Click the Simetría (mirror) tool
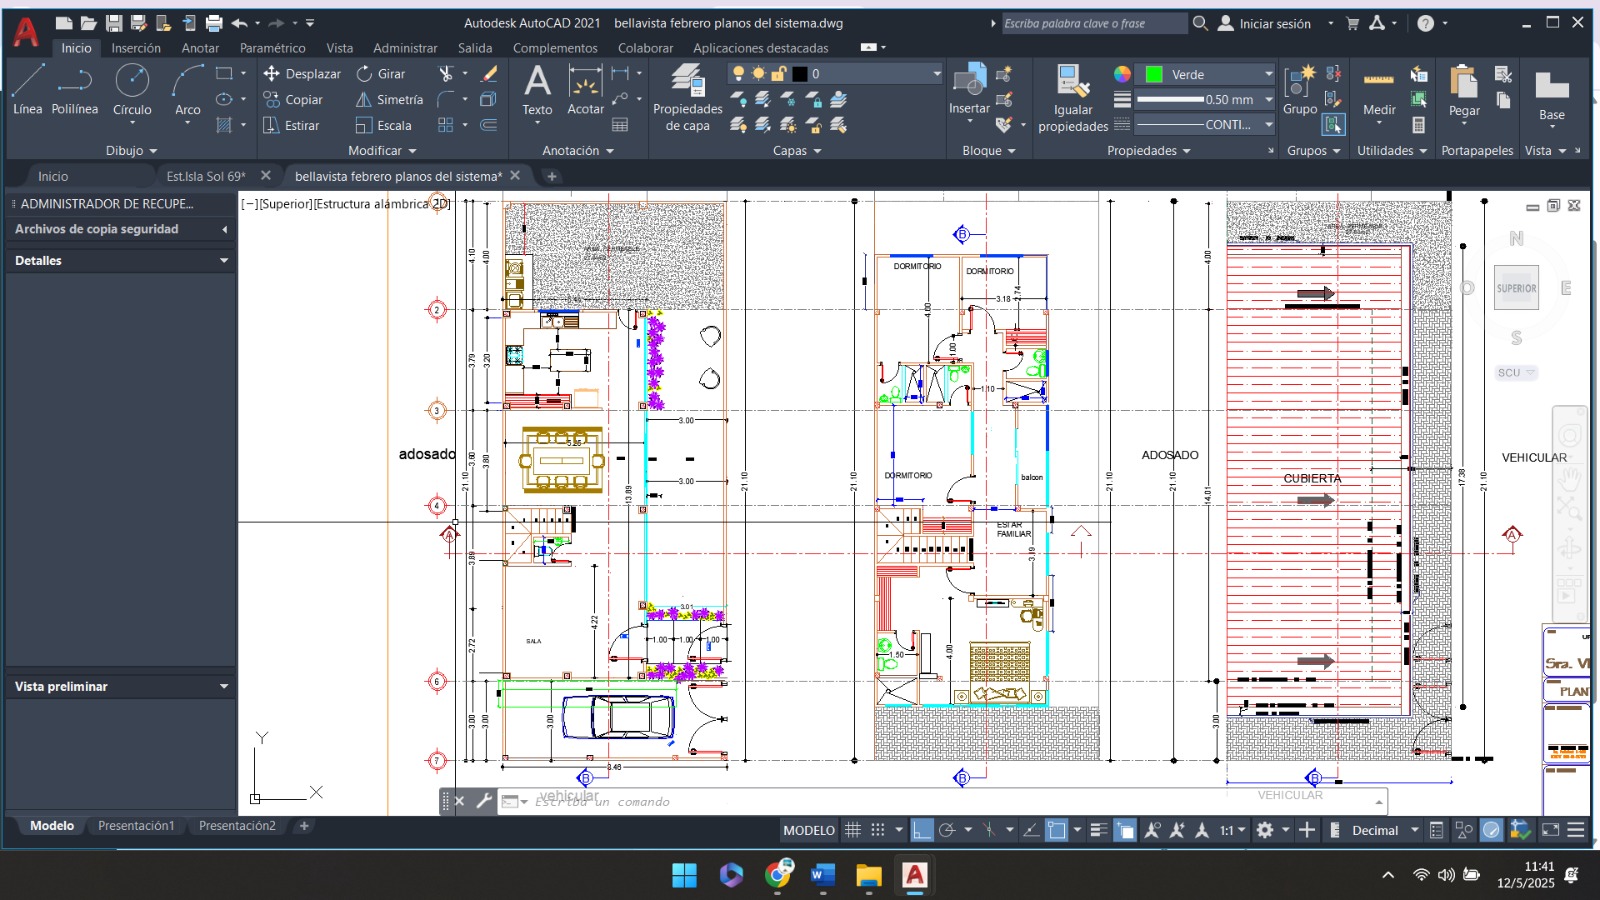 pyautogui.click(x=390, y=100)
